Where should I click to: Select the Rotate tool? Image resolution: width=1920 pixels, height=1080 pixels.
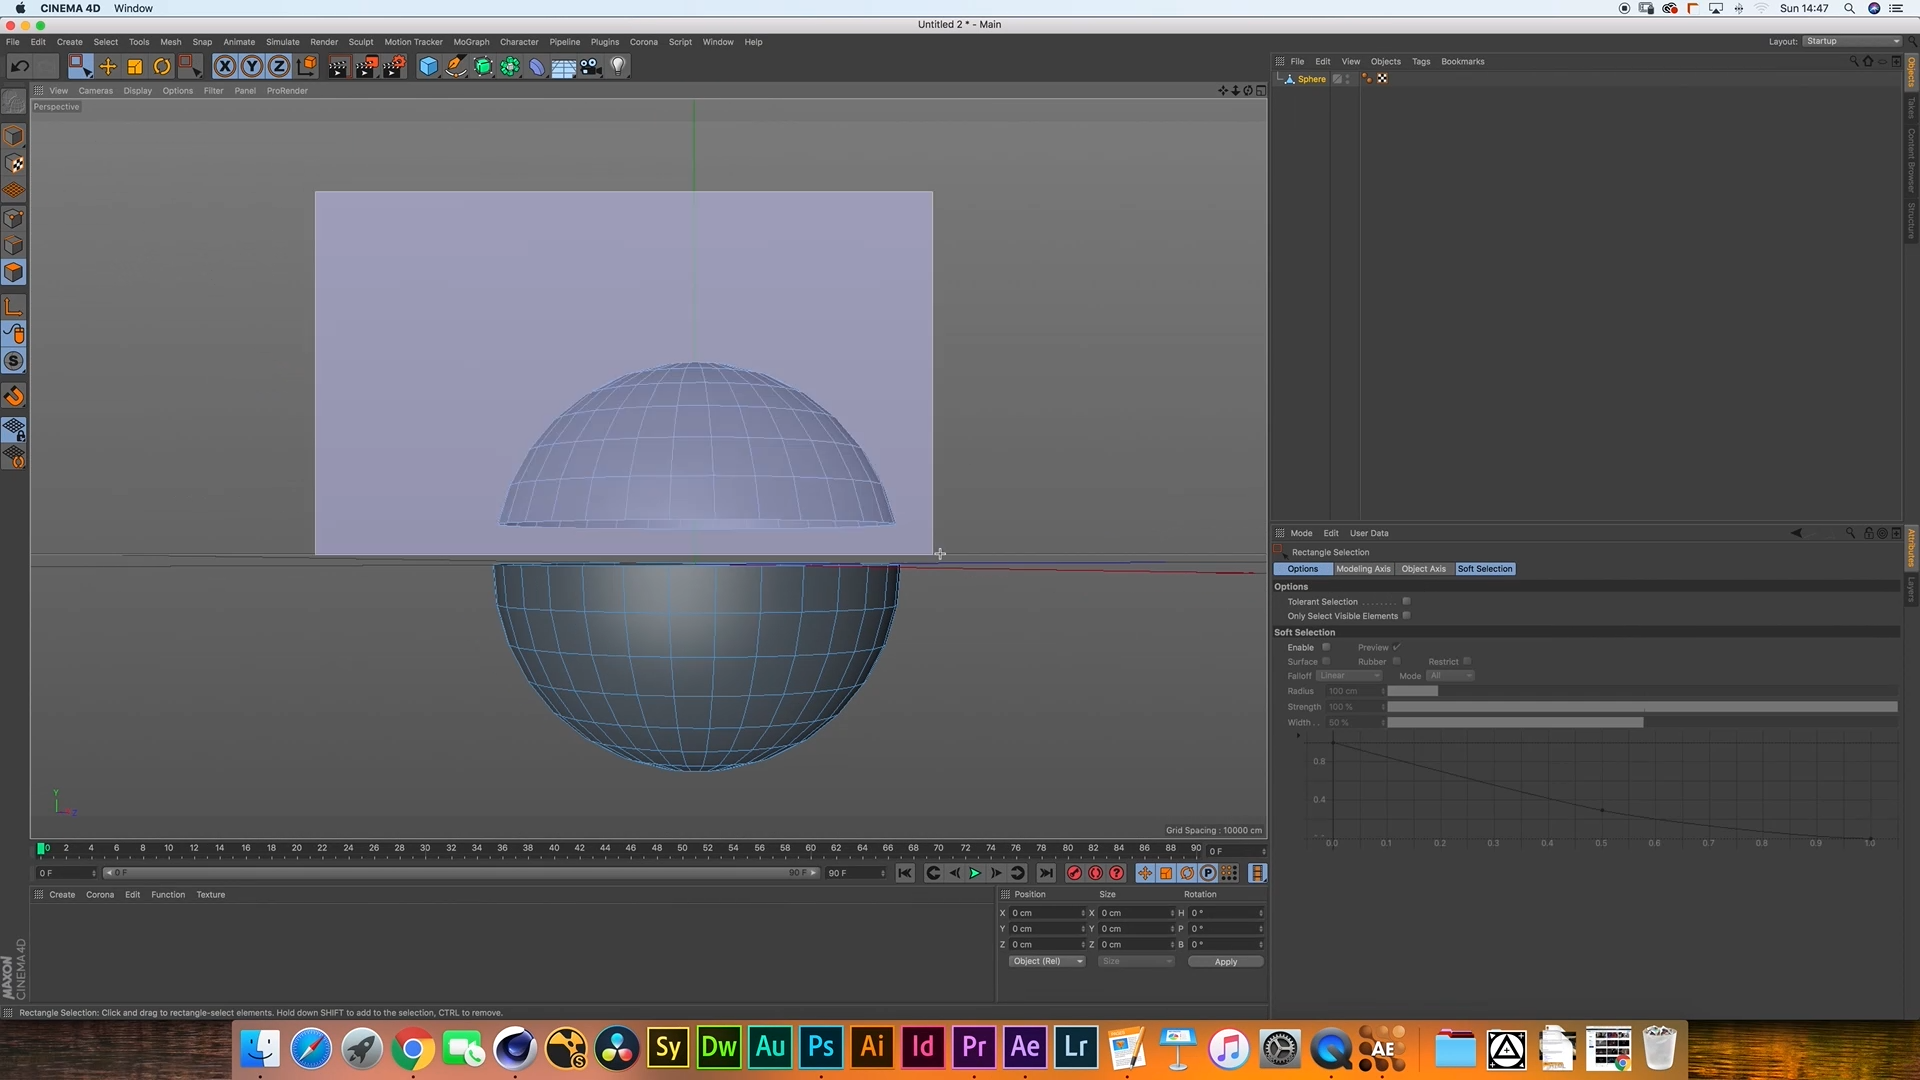pyautogui.click(x=162, y=66)
